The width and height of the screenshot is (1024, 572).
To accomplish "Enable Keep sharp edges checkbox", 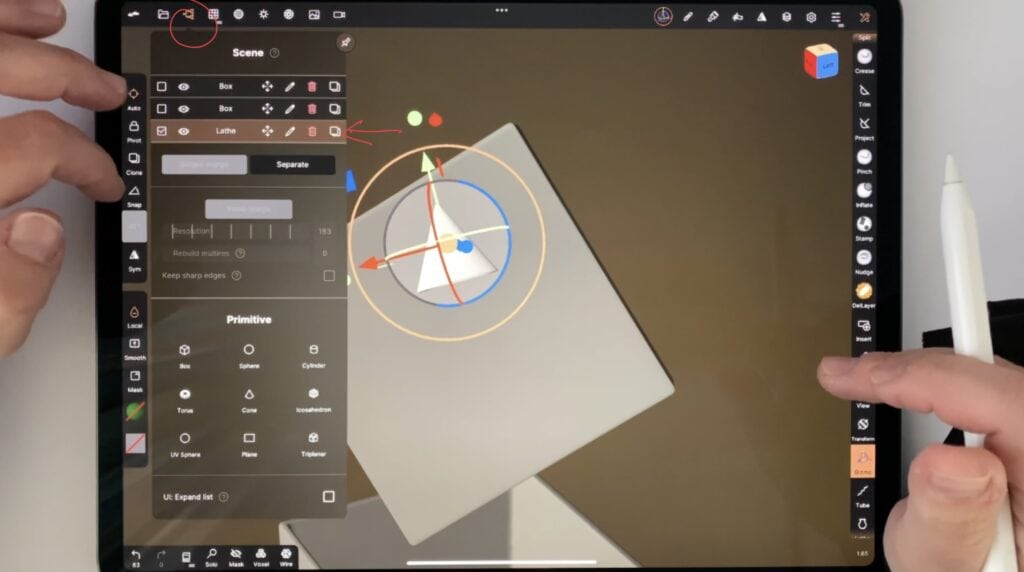I will 328,275.
